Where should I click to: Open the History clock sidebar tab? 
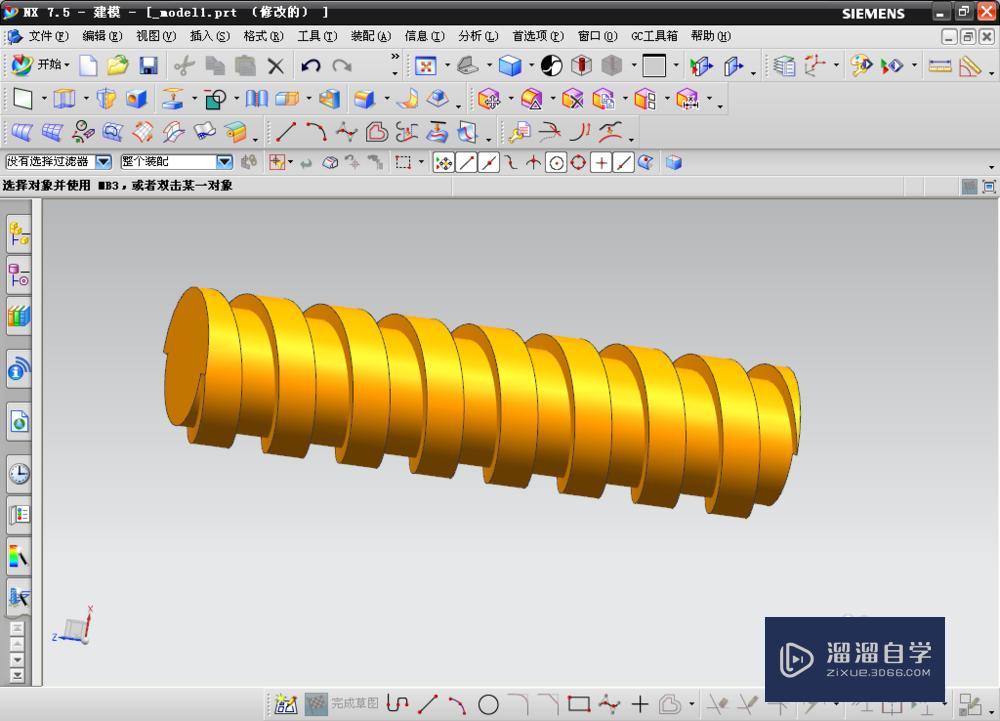pyautogui.click(x=18, y=474)
